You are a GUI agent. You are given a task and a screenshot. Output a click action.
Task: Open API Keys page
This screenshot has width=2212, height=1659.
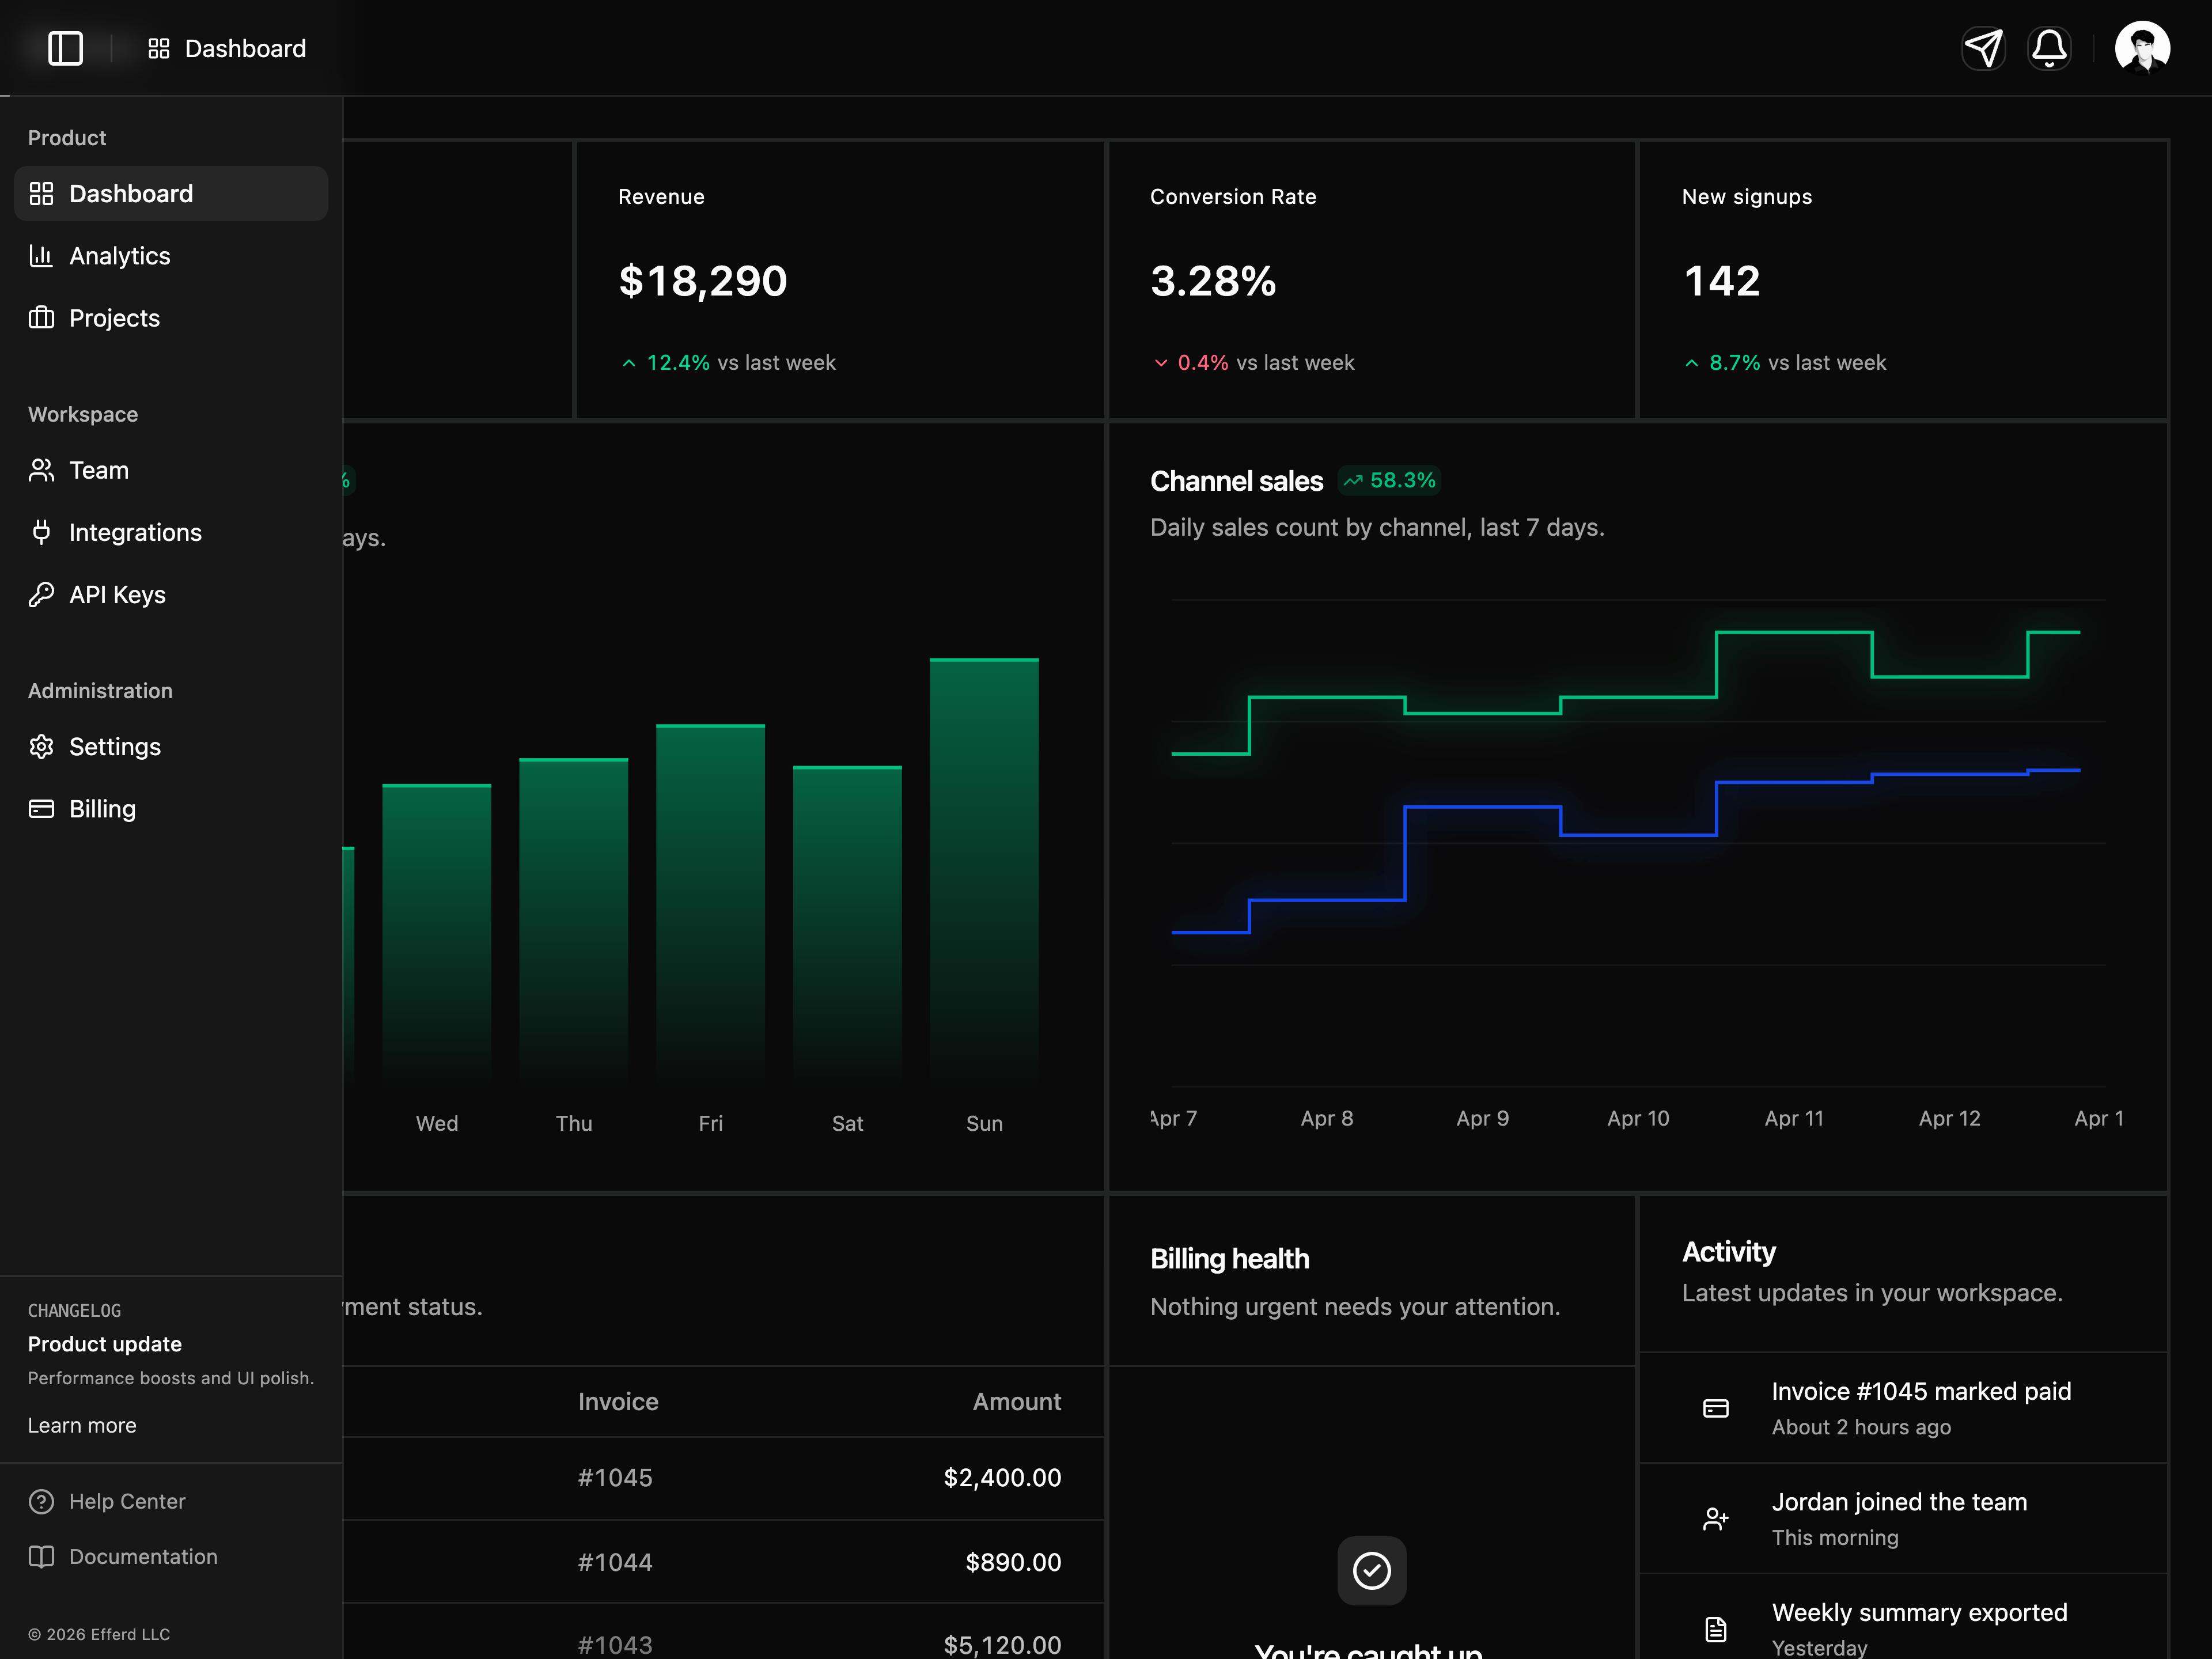click(x=171, y=594)
